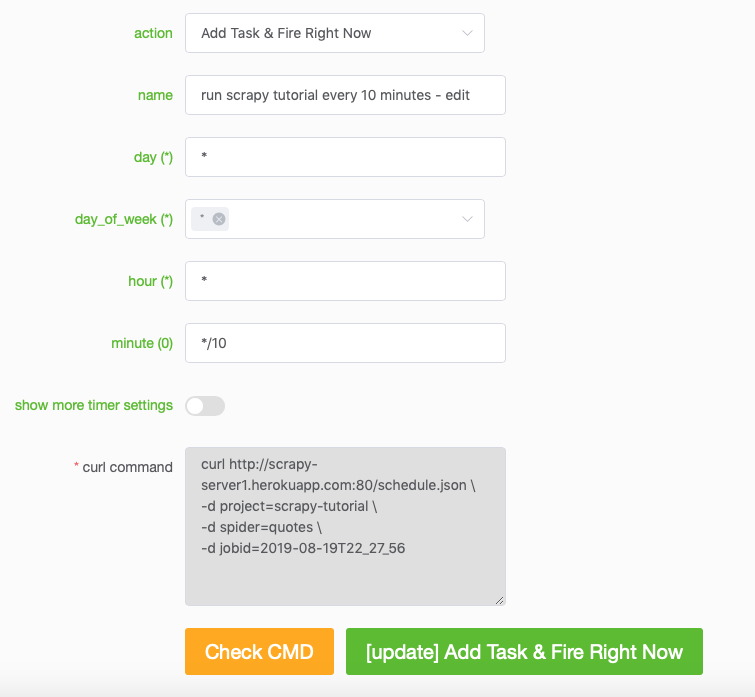755x697 pixels.
Task: Focus the task name text field
Action: 345,95
